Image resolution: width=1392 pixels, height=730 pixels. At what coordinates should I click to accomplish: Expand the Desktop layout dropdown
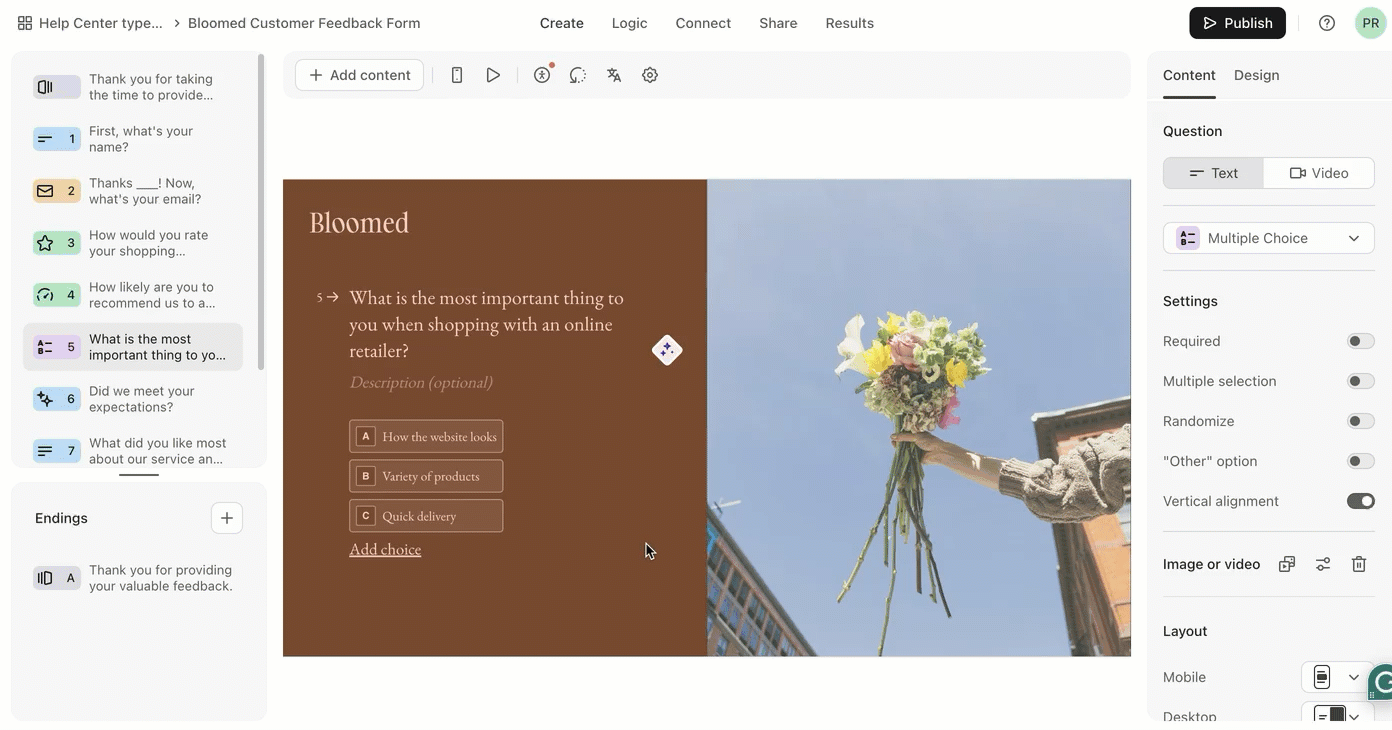[x=1337, y=716]
